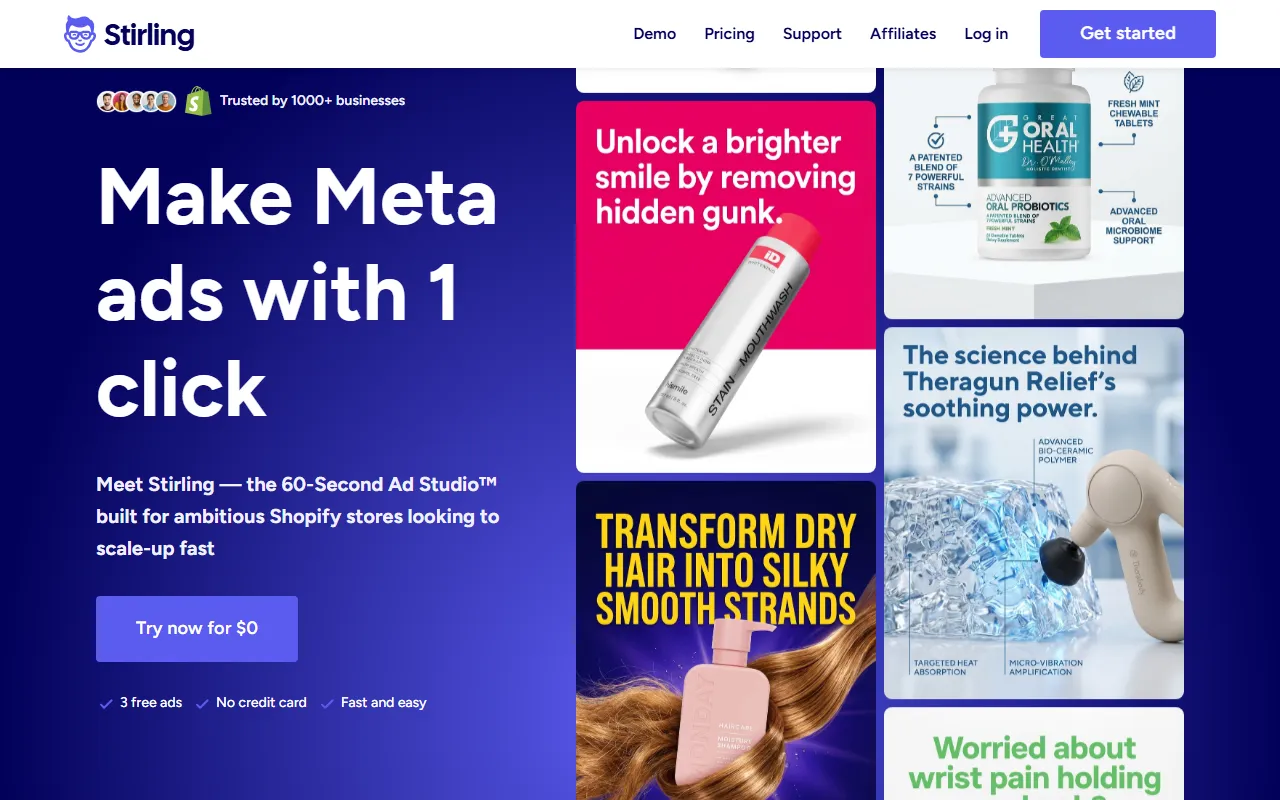Open the Demo menu item

(655, 34)
